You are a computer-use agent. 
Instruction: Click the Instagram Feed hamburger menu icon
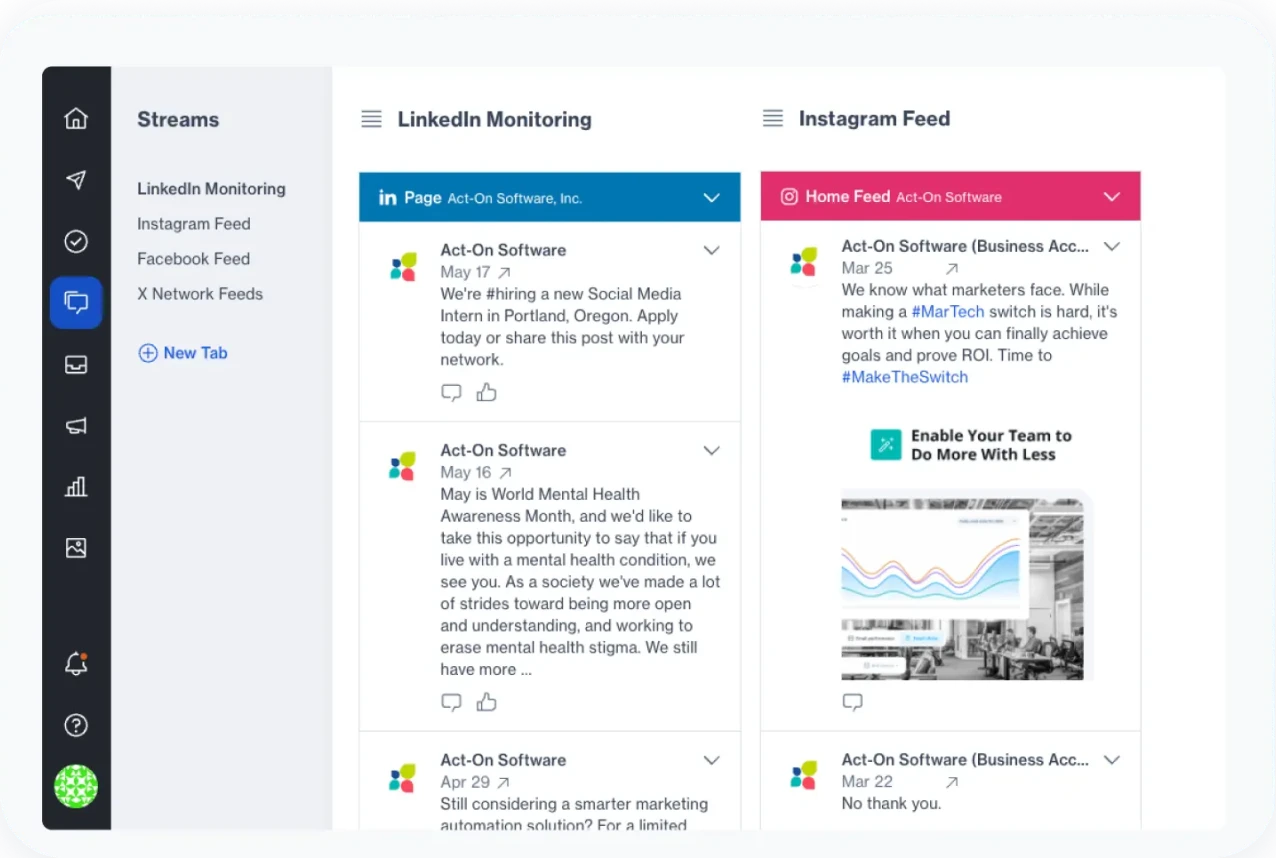772,118
